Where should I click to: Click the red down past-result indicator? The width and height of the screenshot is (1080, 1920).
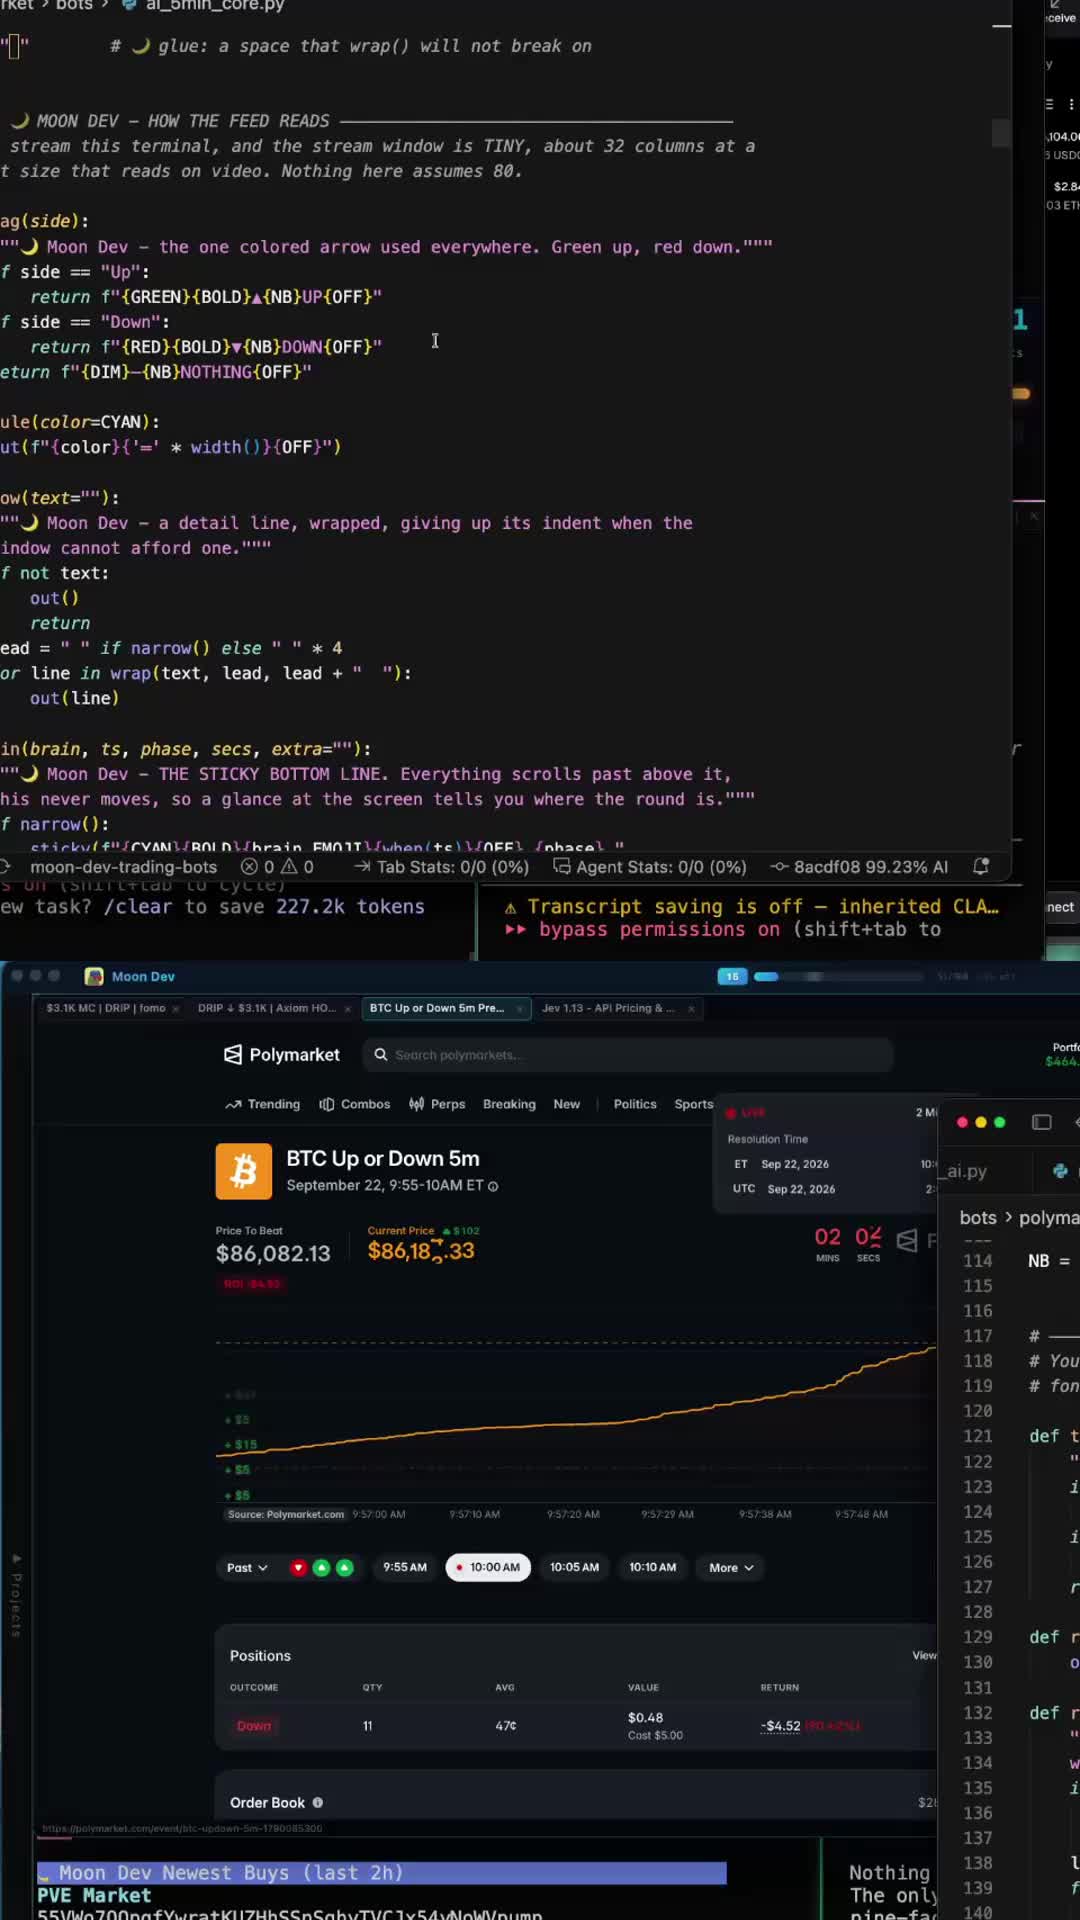(298, 1568)
